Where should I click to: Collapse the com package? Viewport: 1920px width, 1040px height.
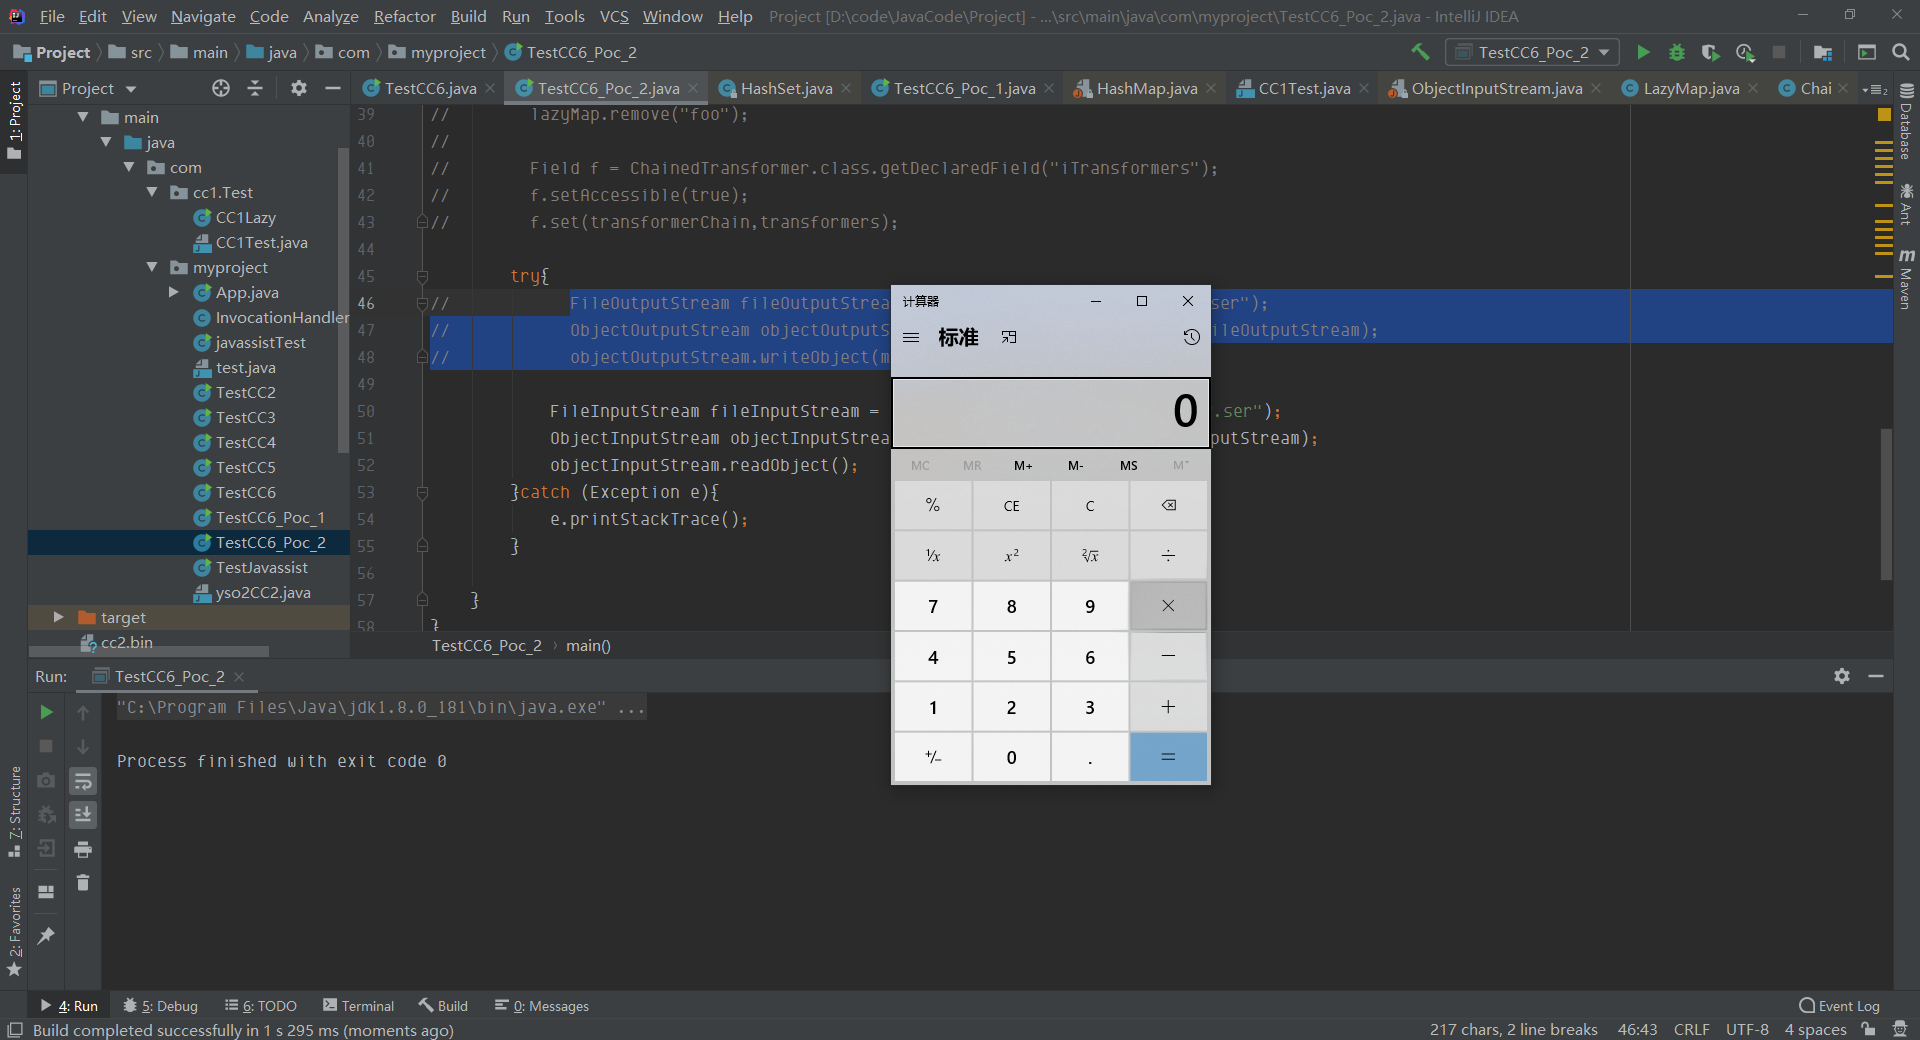pos(129,167)
